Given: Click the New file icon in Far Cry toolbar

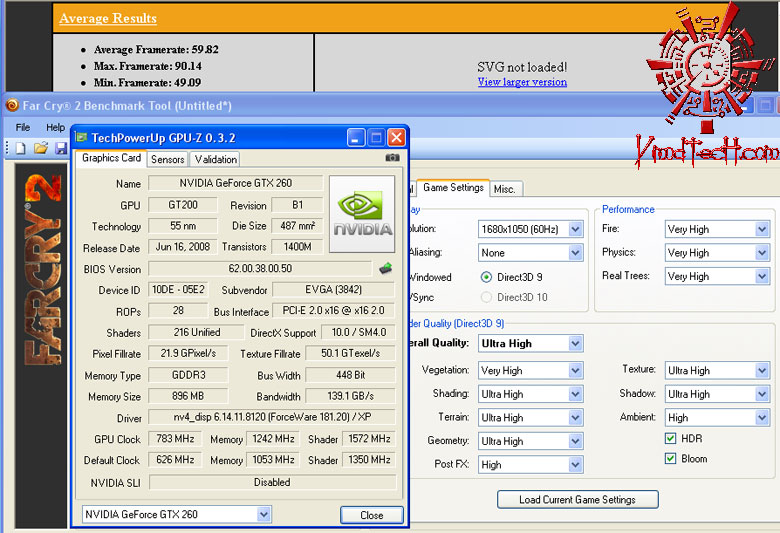Looking at the screenshot, I should [x=20, y=148].
